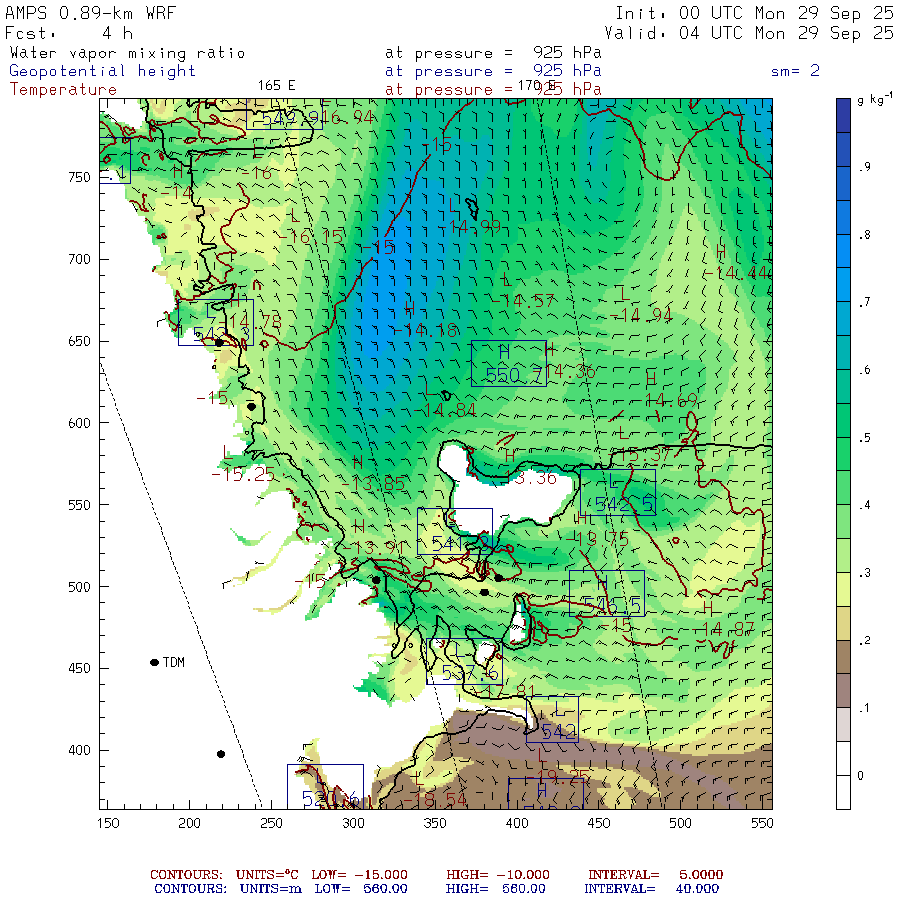This screenshot has width=900, height=900.
Task: Click the '165 E' longitude label
Action: tap(276, 86)
